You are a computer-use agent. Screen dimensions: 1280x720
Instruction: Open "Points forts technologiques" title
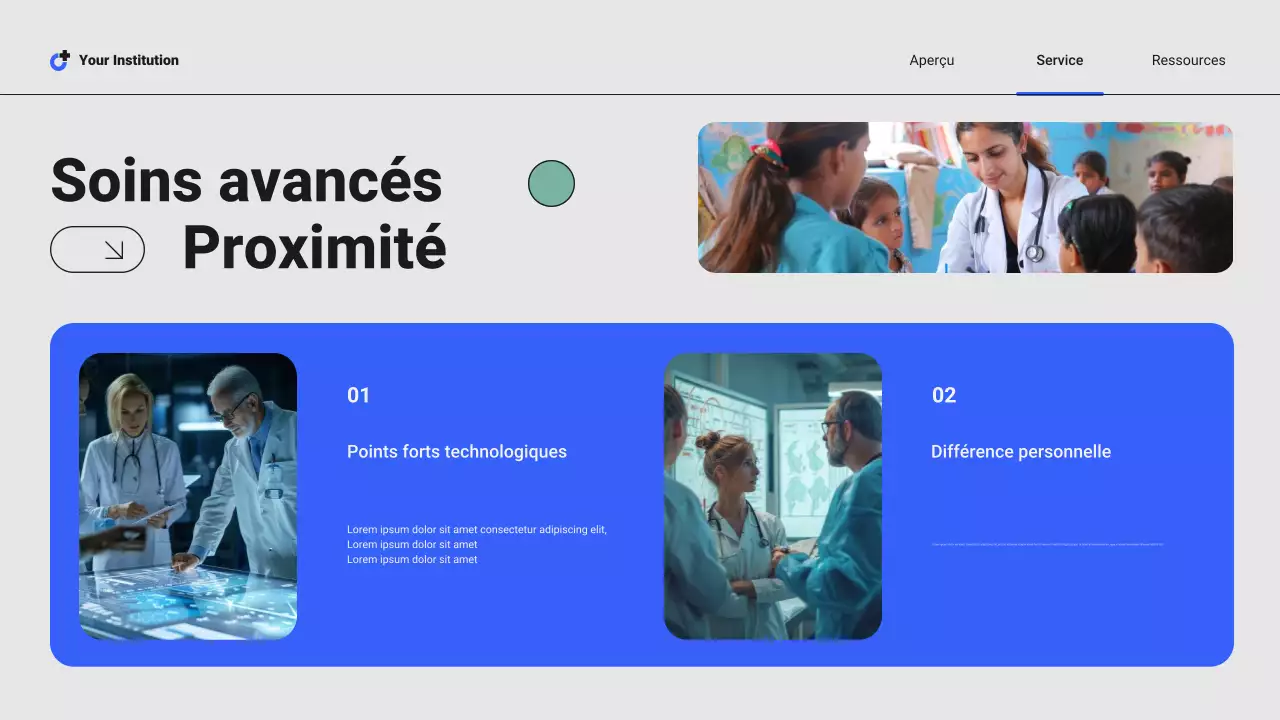coord(456,452)
